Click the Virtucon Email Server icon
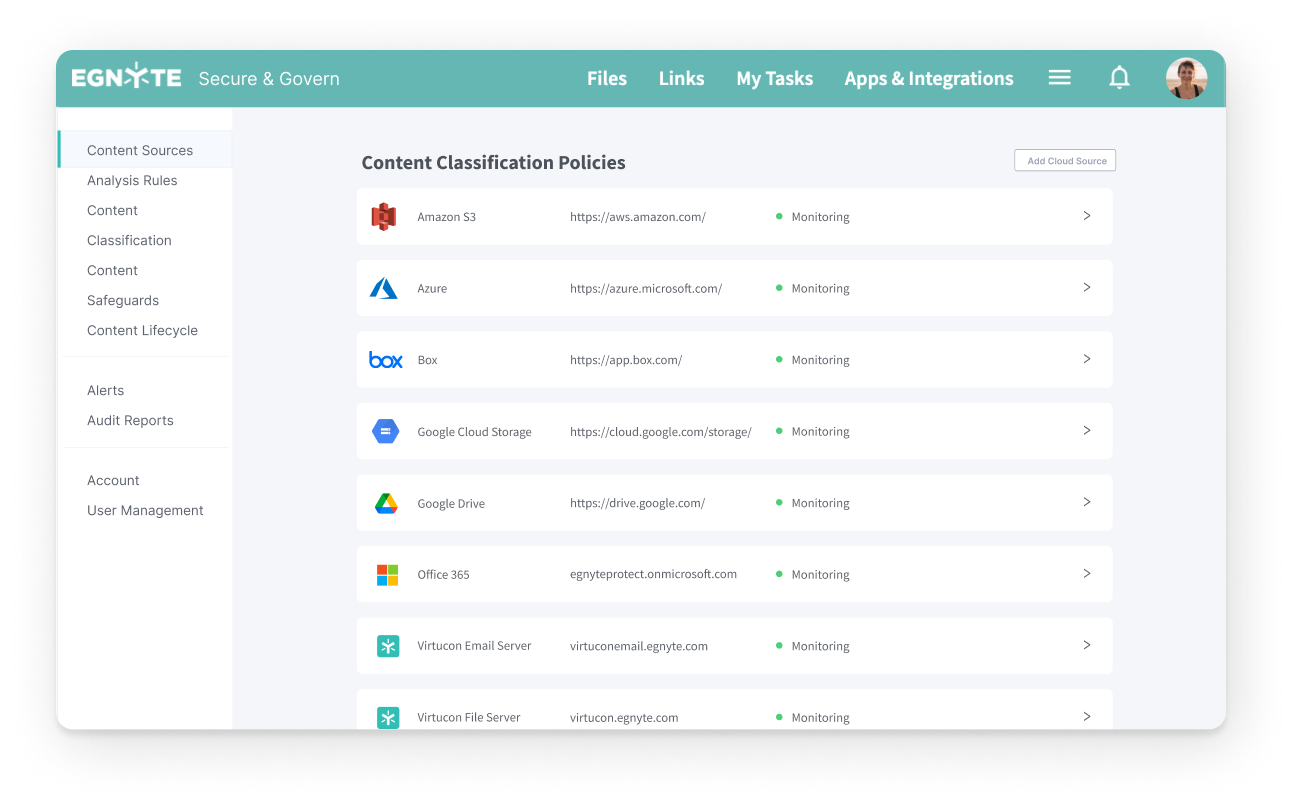The image size is (1295, 804). [388, 646]
